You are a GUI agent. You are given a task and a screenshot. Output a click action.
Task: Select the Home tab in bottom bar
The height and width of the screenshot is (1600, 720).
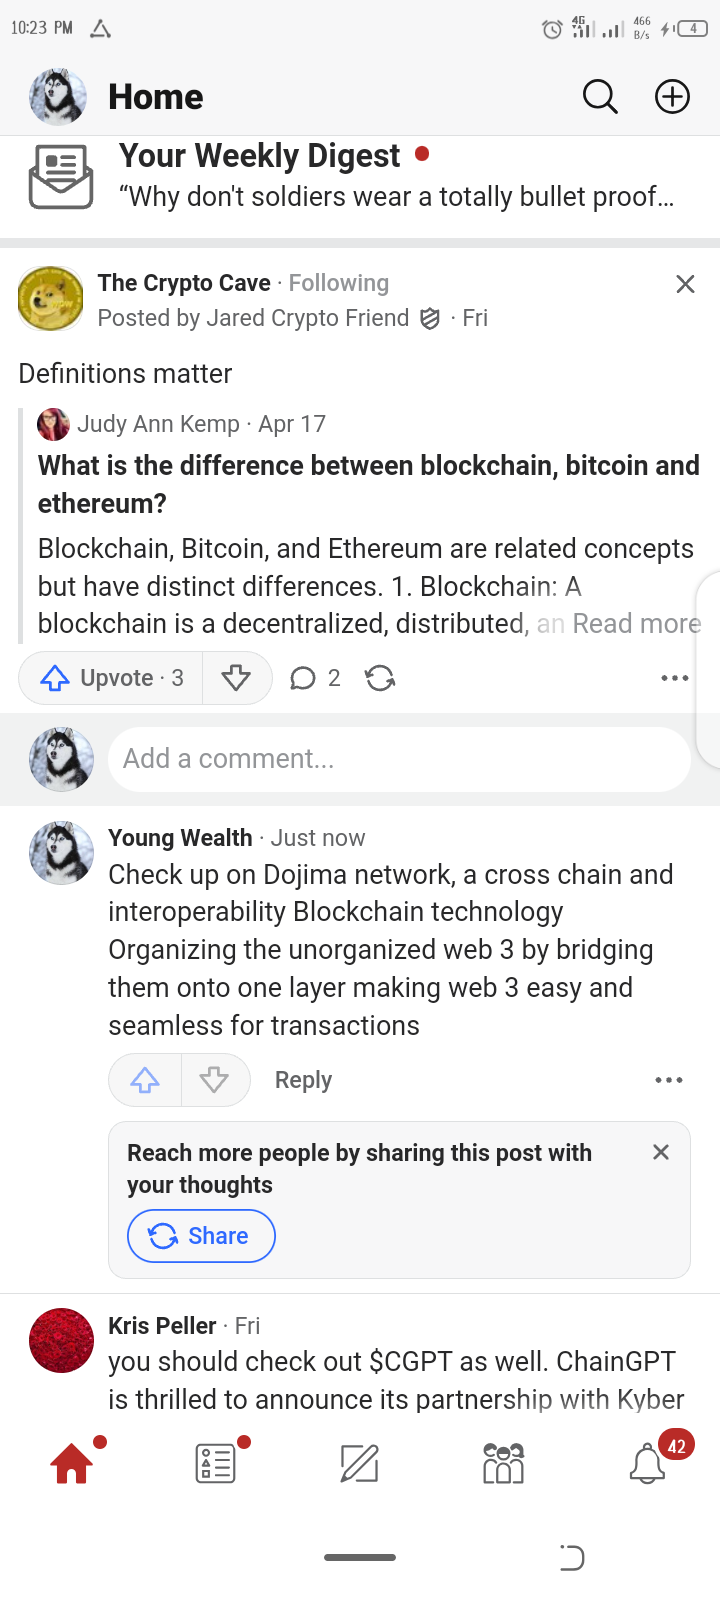72,1464
